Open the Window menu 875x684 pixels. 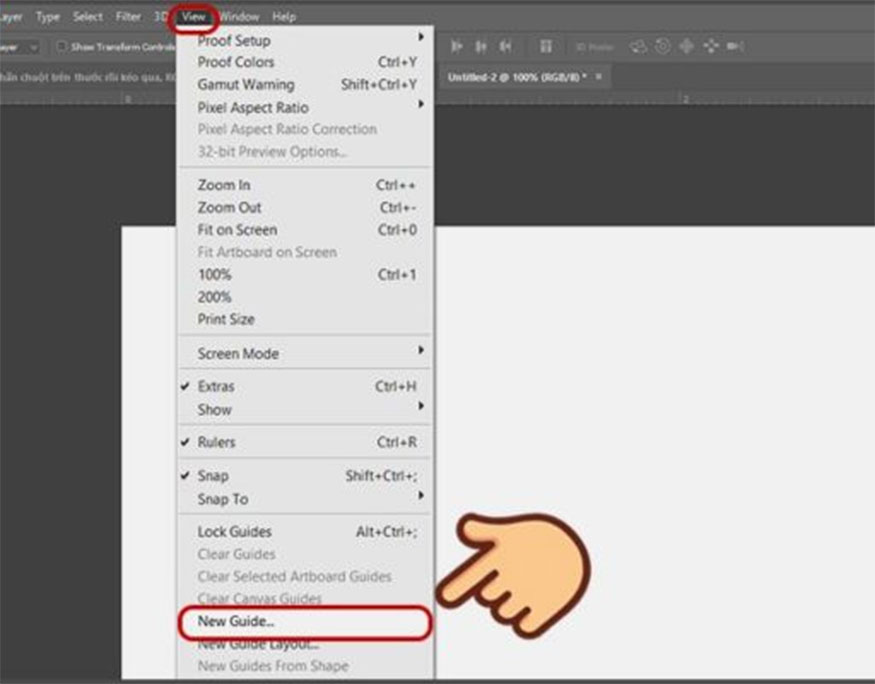pyautogui.click(x=239, y=16)
